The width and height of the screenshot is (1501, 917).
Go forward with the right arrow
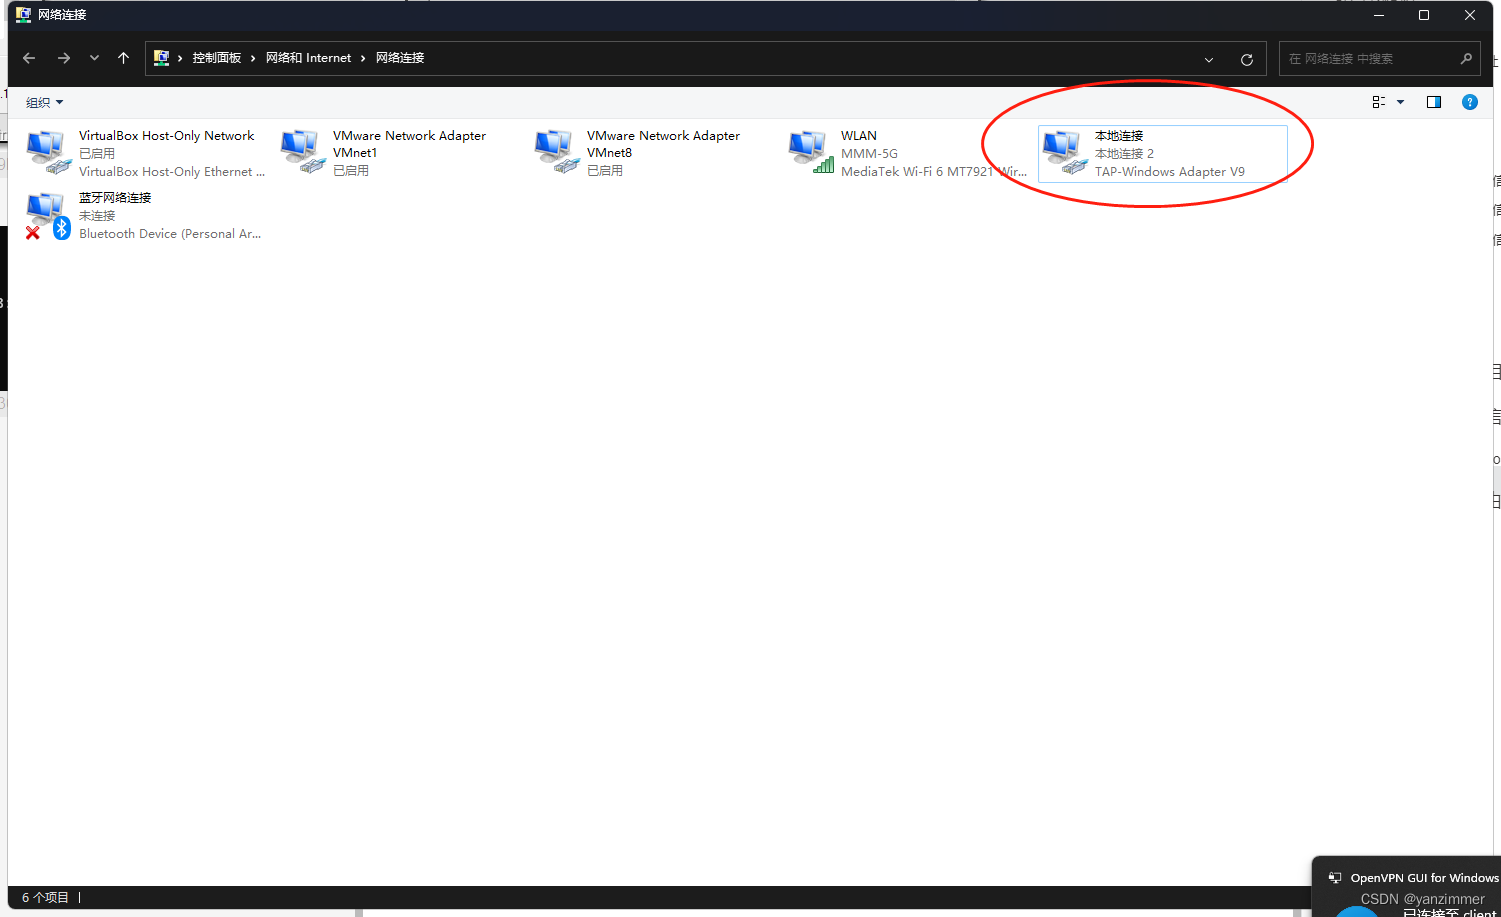pos(64,58)
